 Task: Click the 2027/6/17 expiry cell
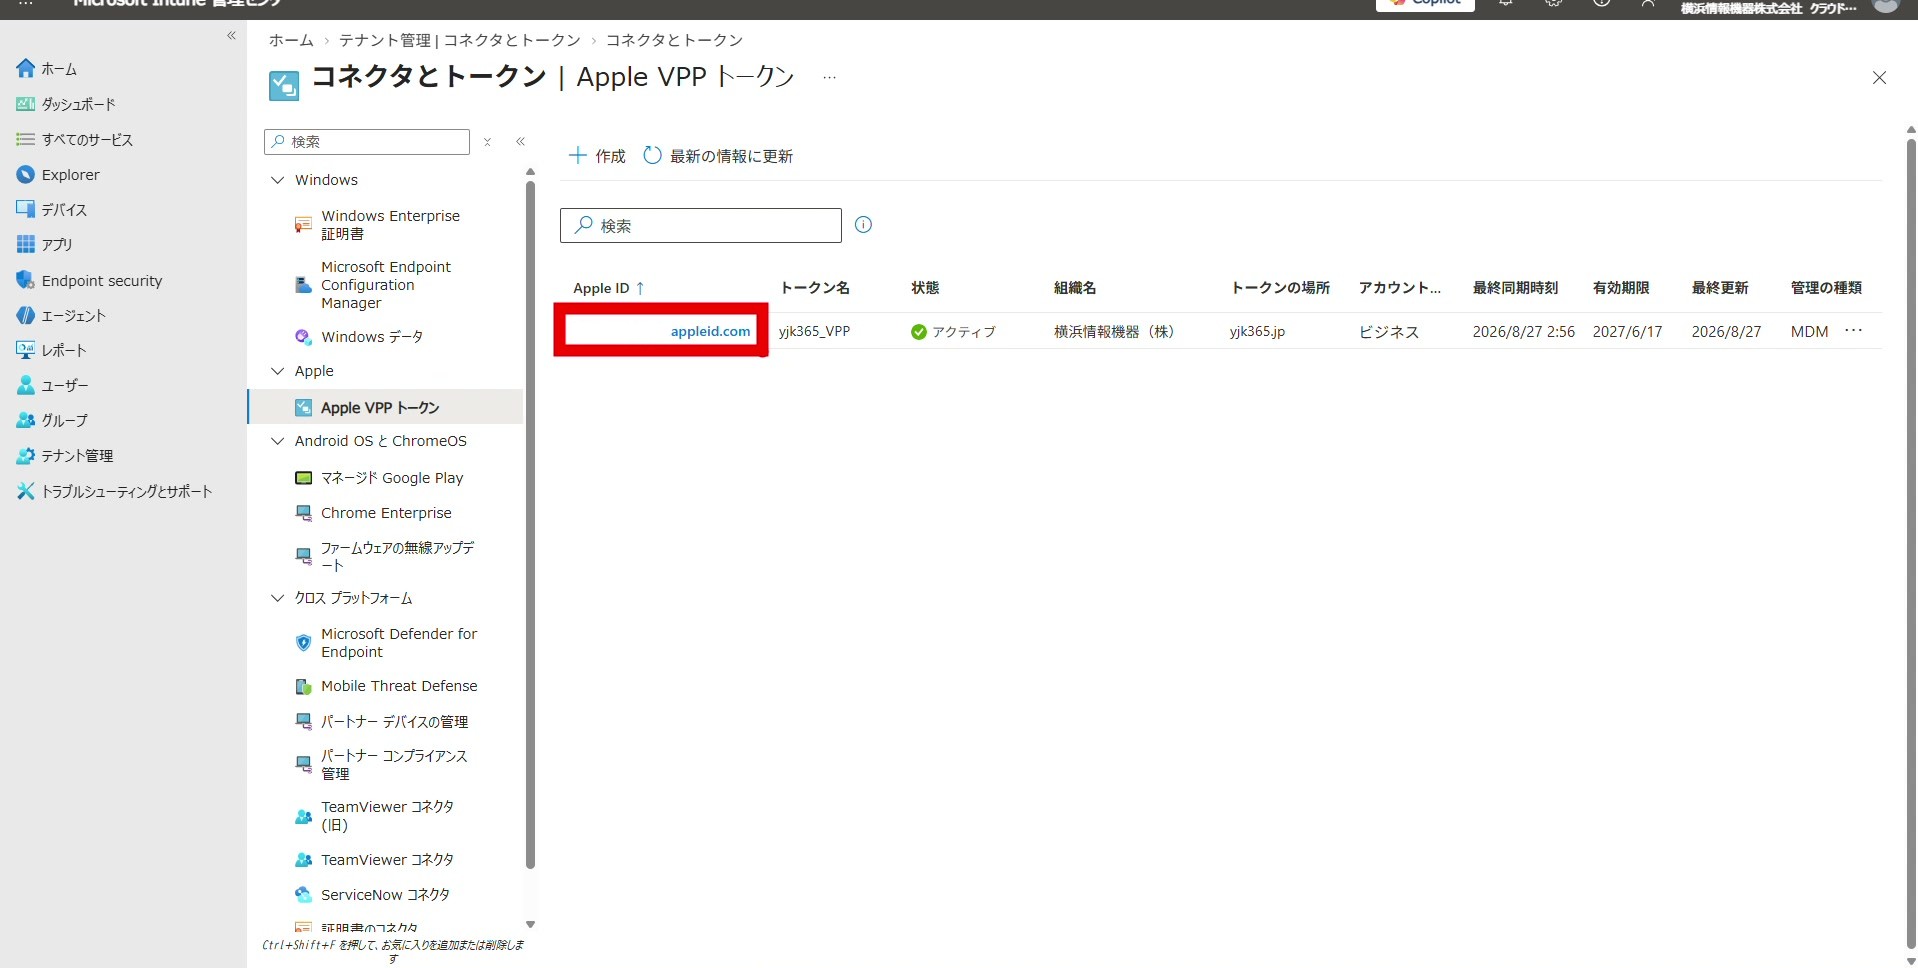(1627, 331)
